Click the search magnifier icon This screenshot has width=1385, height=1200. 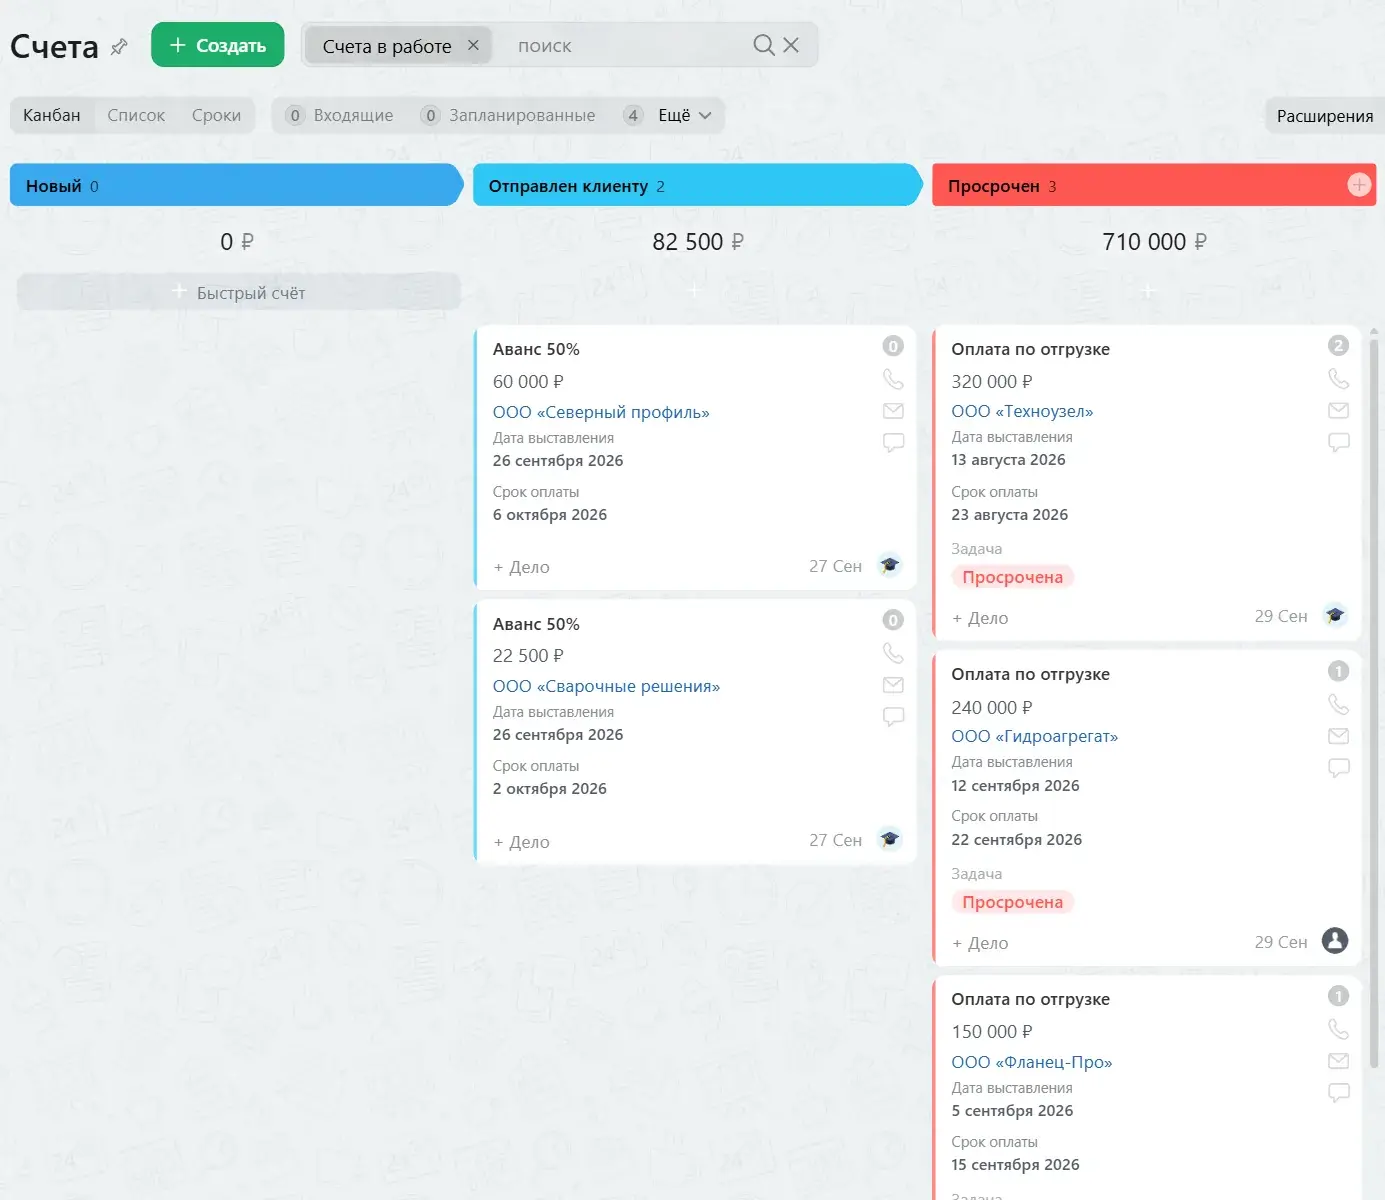coord(764,45)
